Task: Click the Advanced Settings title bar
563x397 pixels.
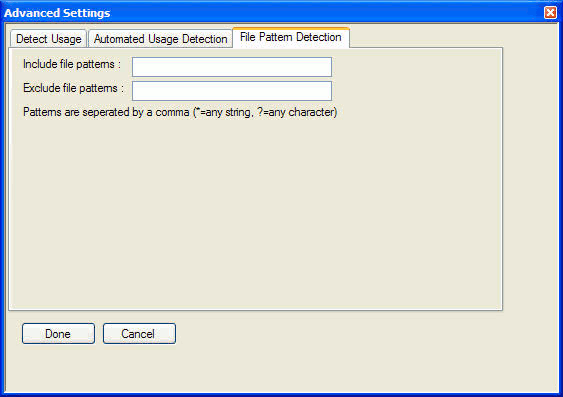Action: tap(273, 13)
